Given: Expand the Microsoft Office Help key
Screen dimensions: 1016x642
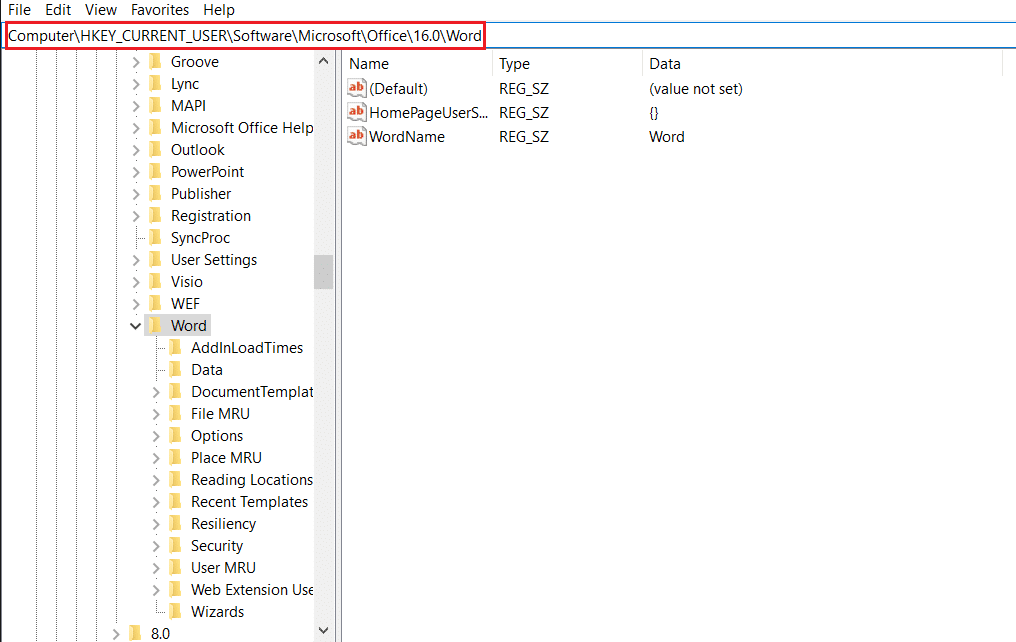Looking at the screenshot, I should (x=135, y=128).
